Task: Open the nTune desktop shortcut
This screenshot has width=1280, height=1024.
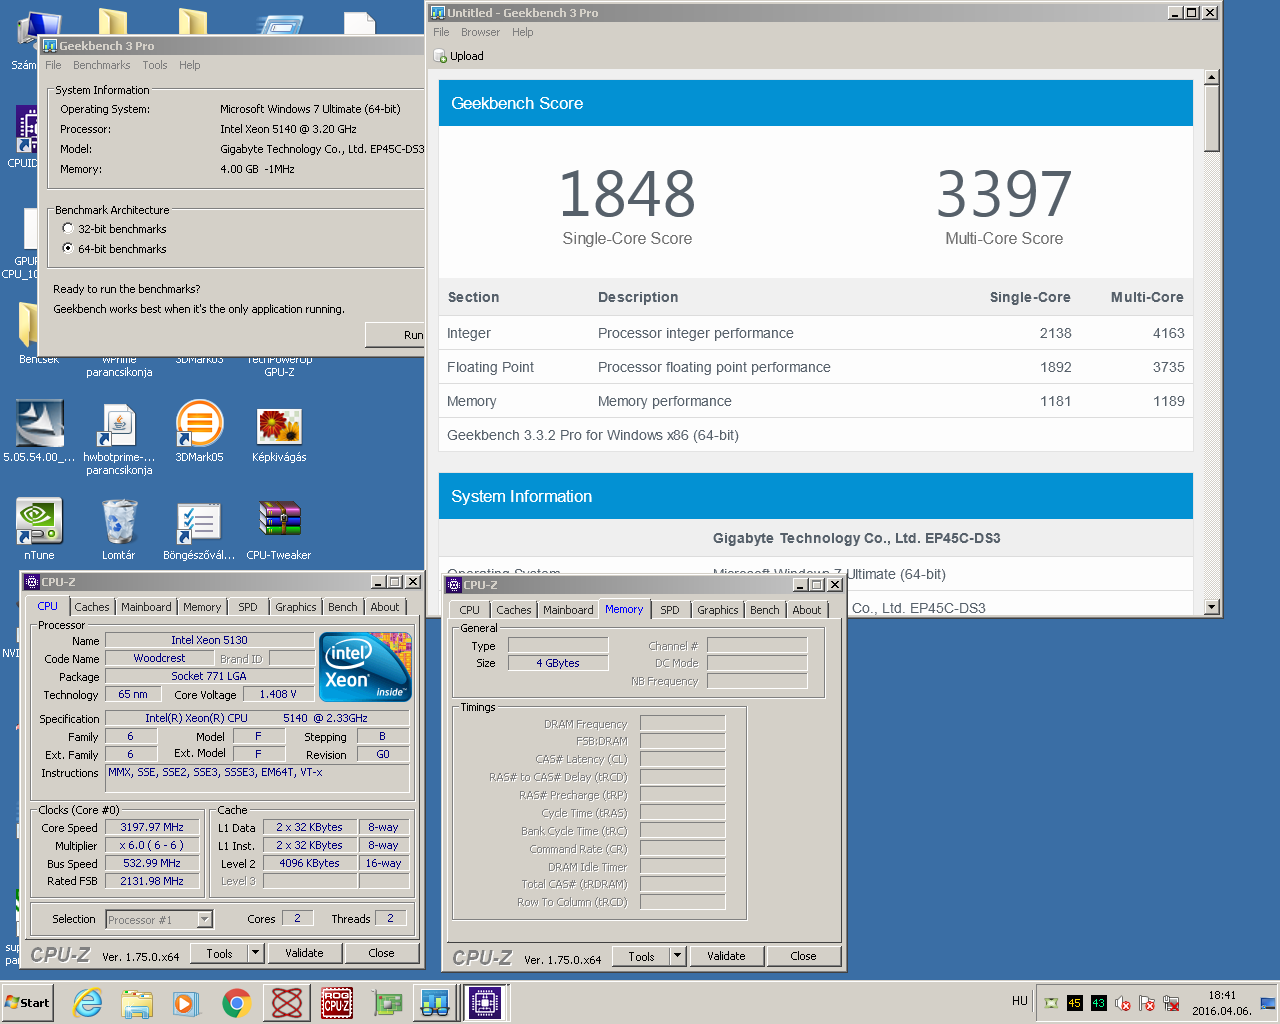Action: point(39,530)
